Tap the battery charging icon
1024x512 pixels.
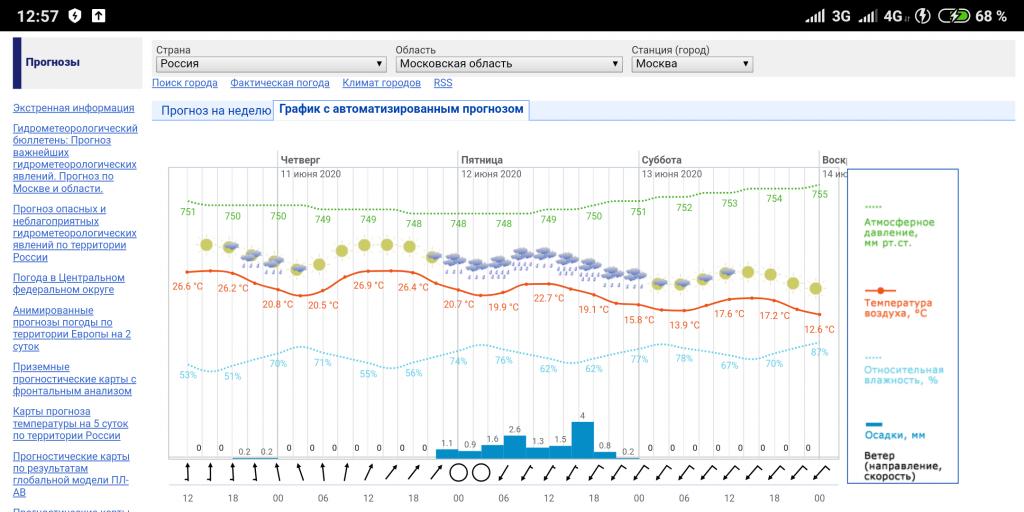(x=959, y=16)
